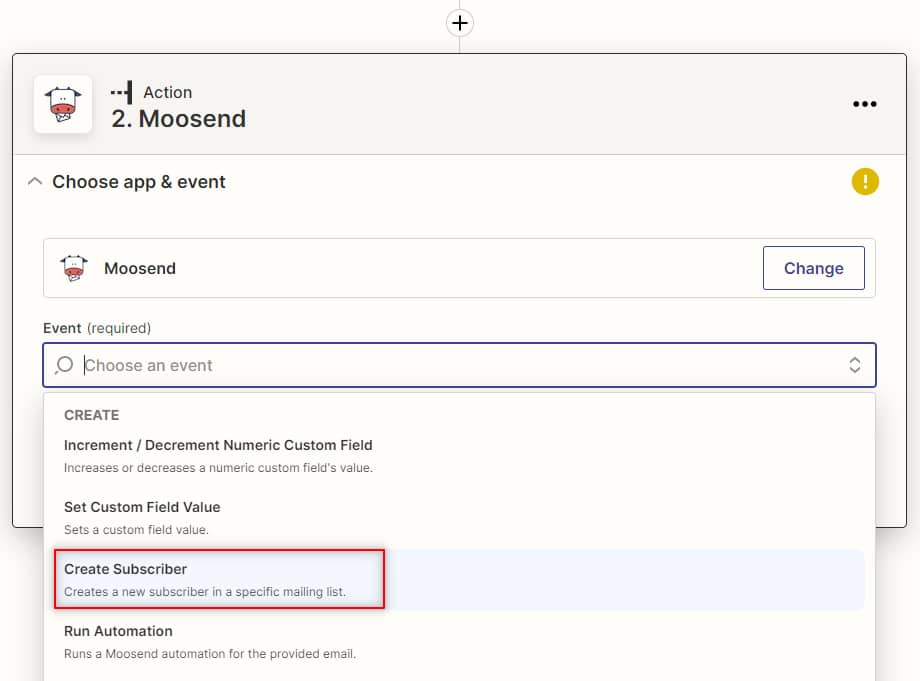Click the Choose app & event heading
920x681 pixels.
pyautogui.click(x=138, y=182)
